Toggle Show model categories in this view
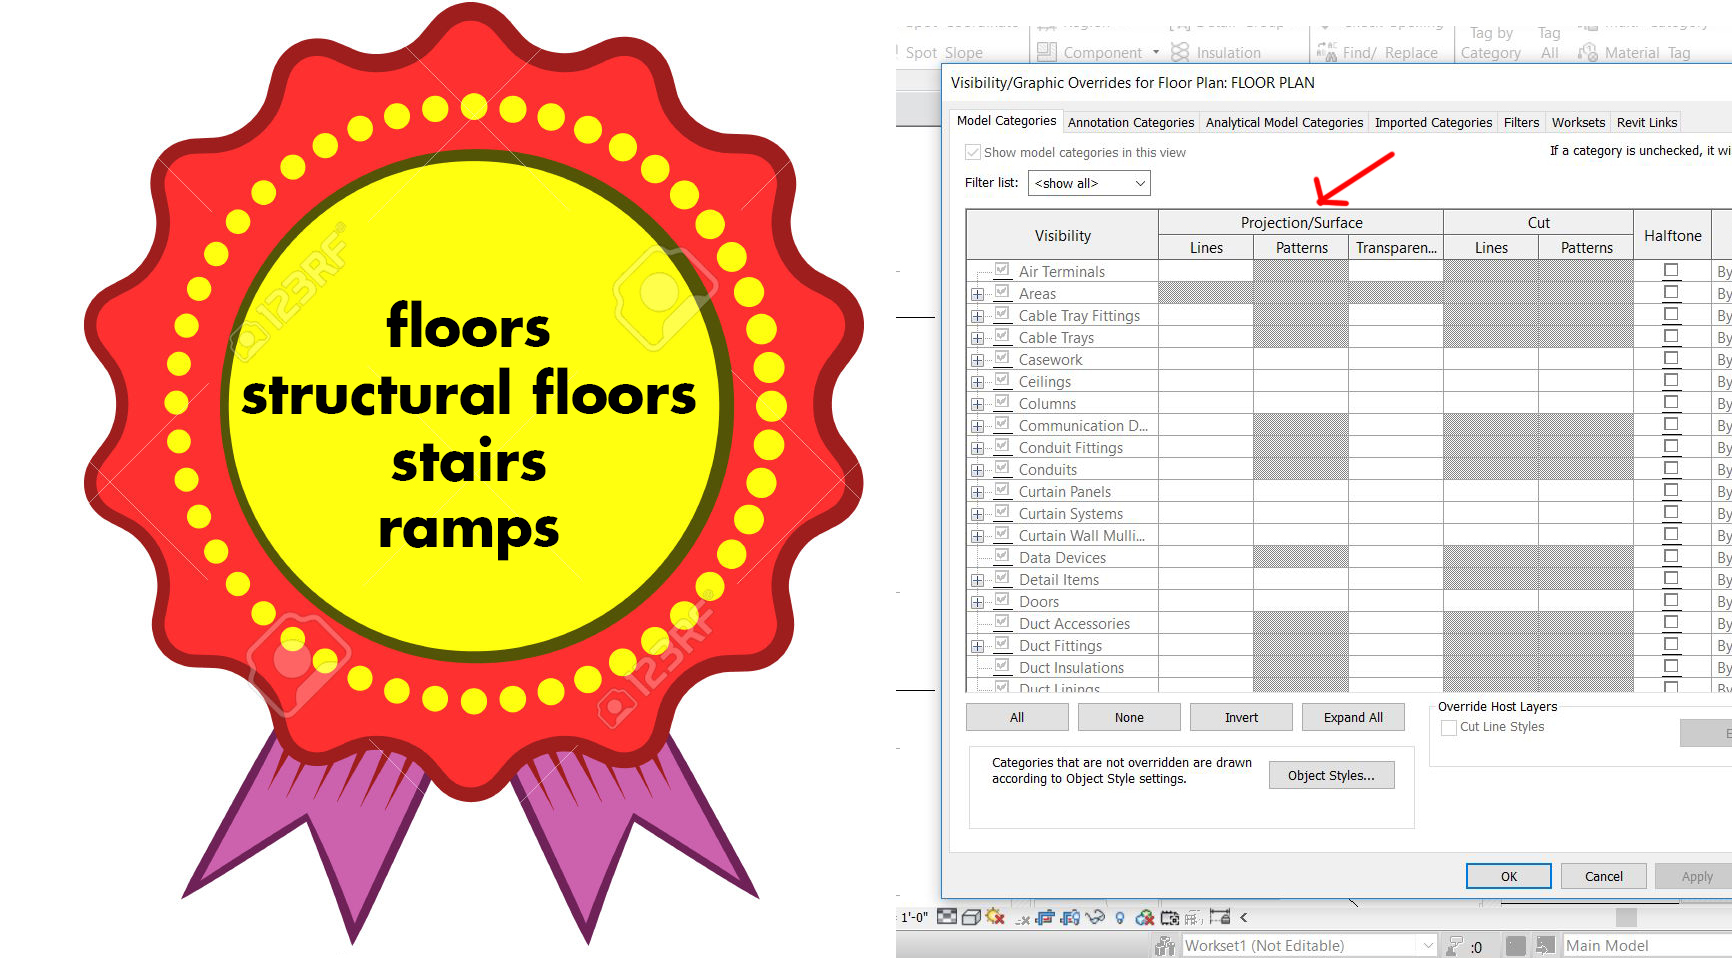 973,152
